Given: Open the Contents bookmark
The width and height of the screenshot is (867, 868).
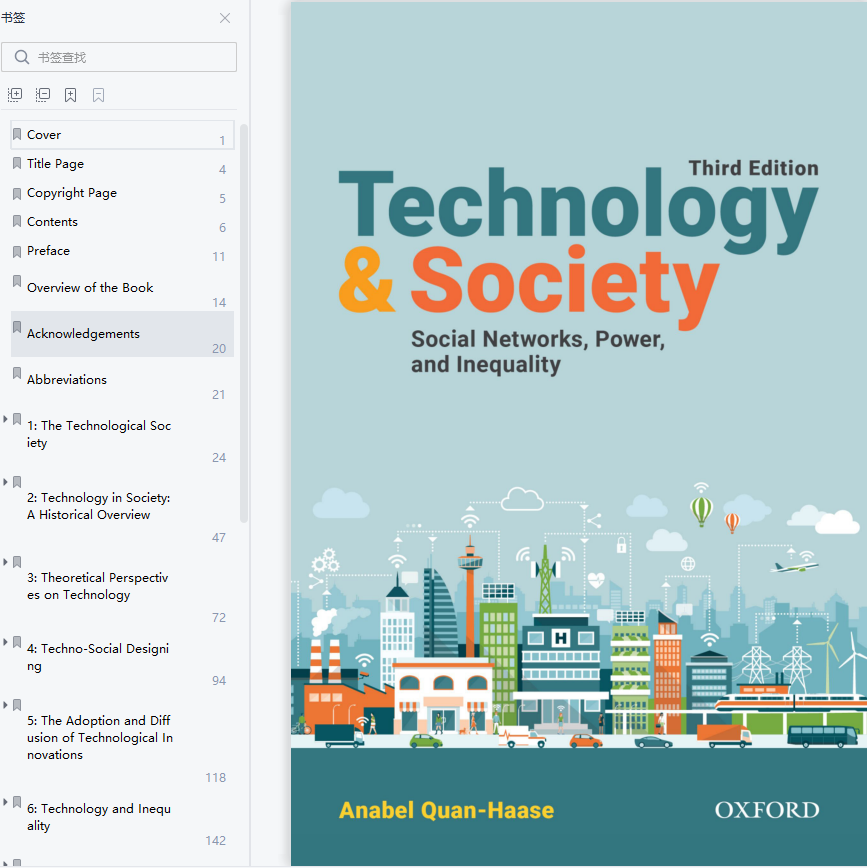Looking at the screenshot, I should pos(122,222).
